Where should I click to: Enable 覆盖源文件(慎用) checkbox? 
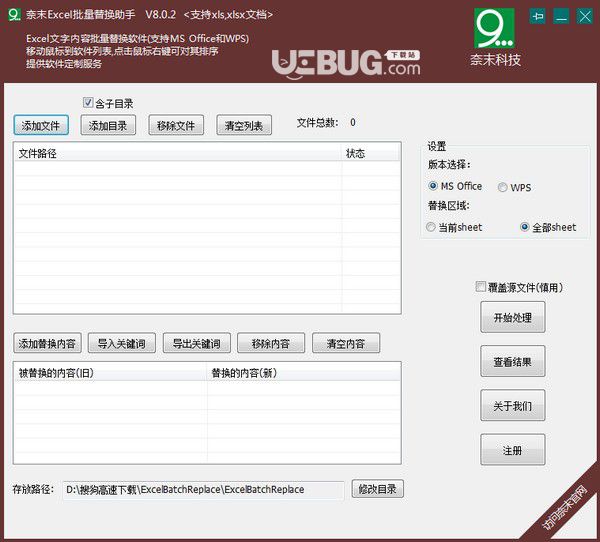[x=480, y=287]
